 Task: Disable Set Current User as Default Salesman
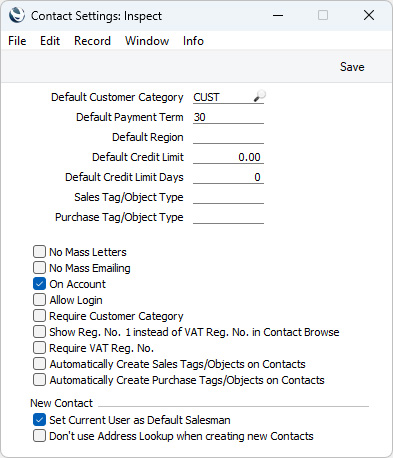point(39,420)
